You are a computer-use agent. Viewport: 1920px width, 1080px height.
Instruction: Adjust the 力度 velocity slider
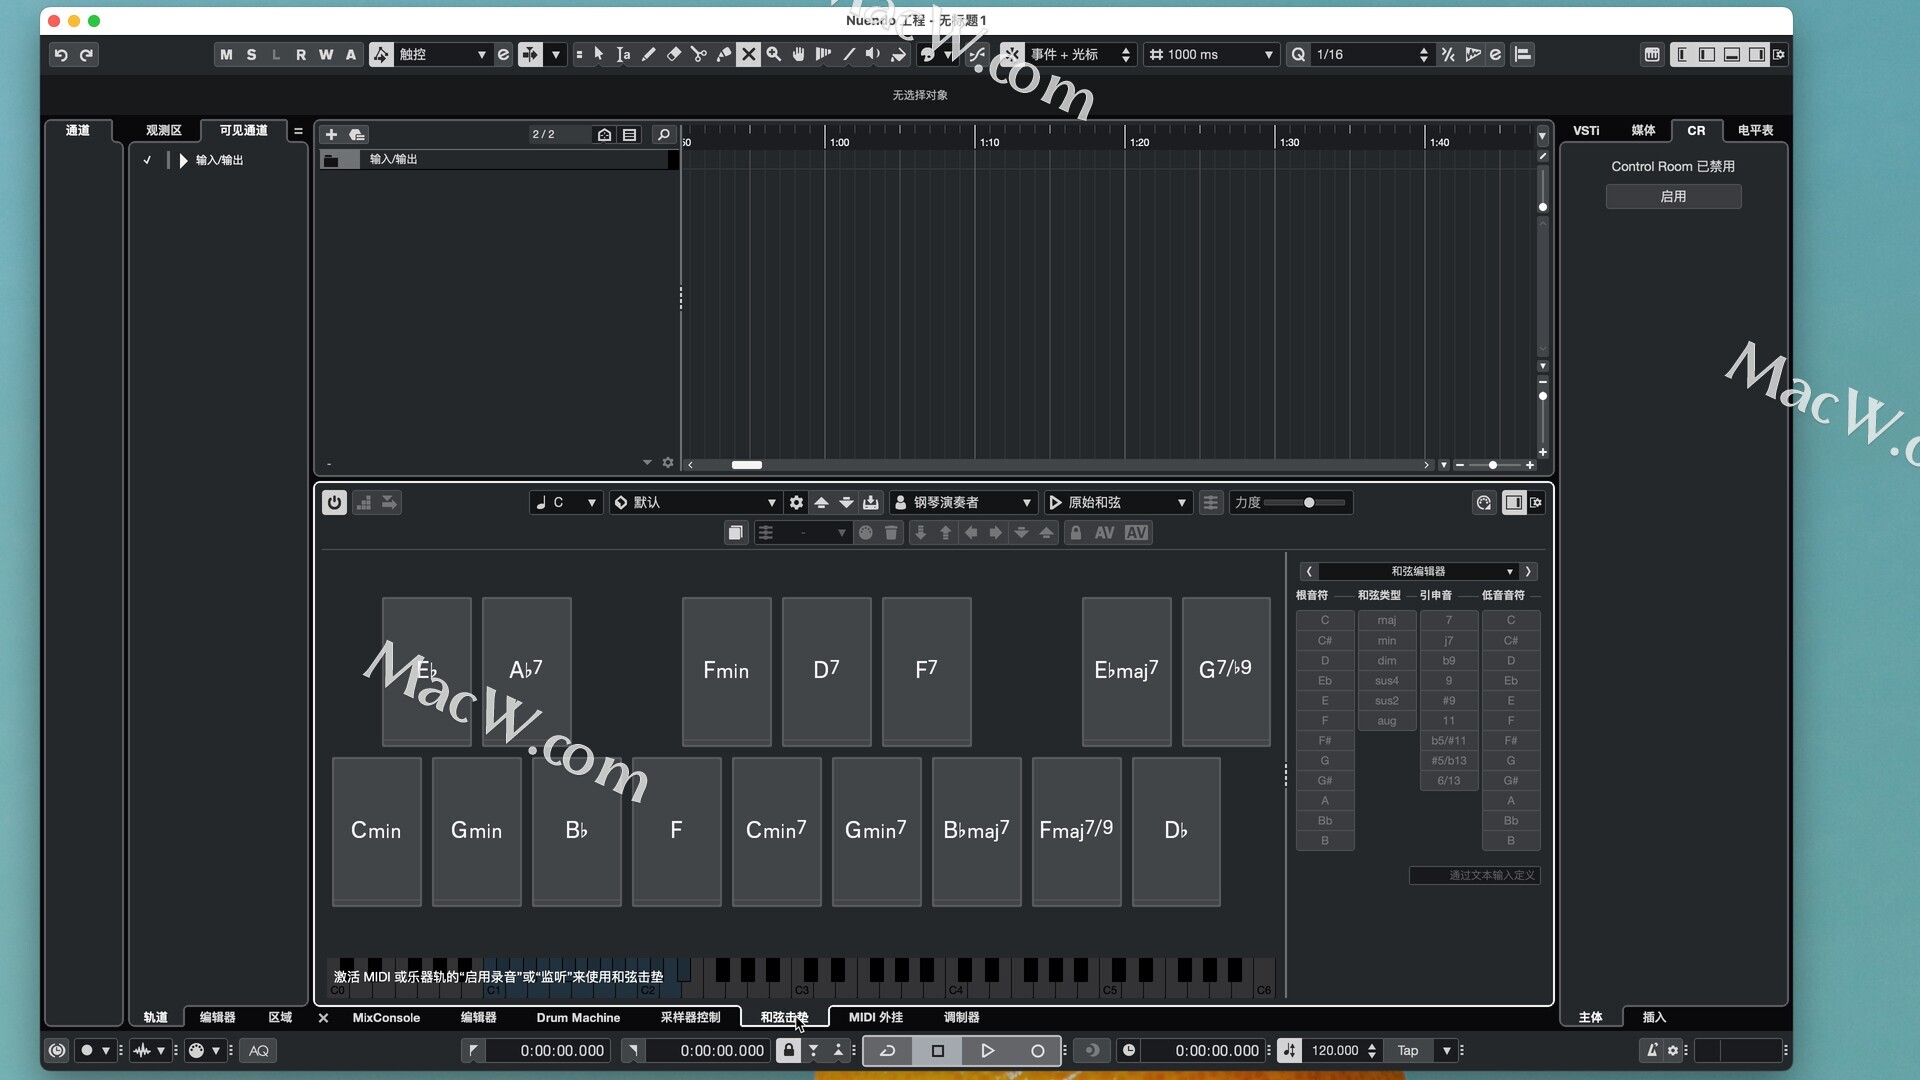click(x=1308, y=502)
